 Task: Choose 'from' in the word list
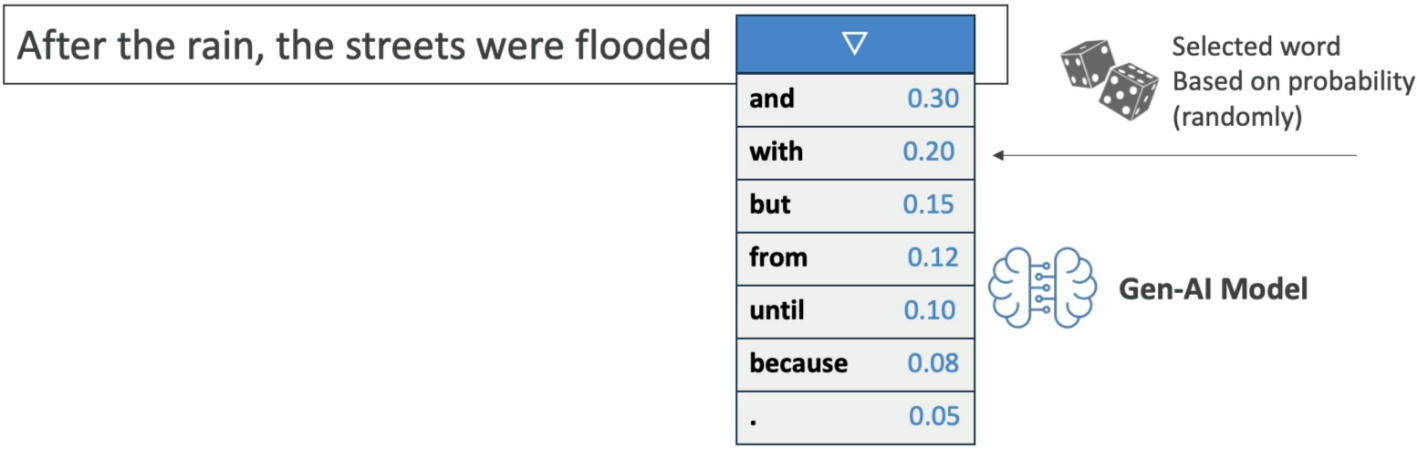855,258
